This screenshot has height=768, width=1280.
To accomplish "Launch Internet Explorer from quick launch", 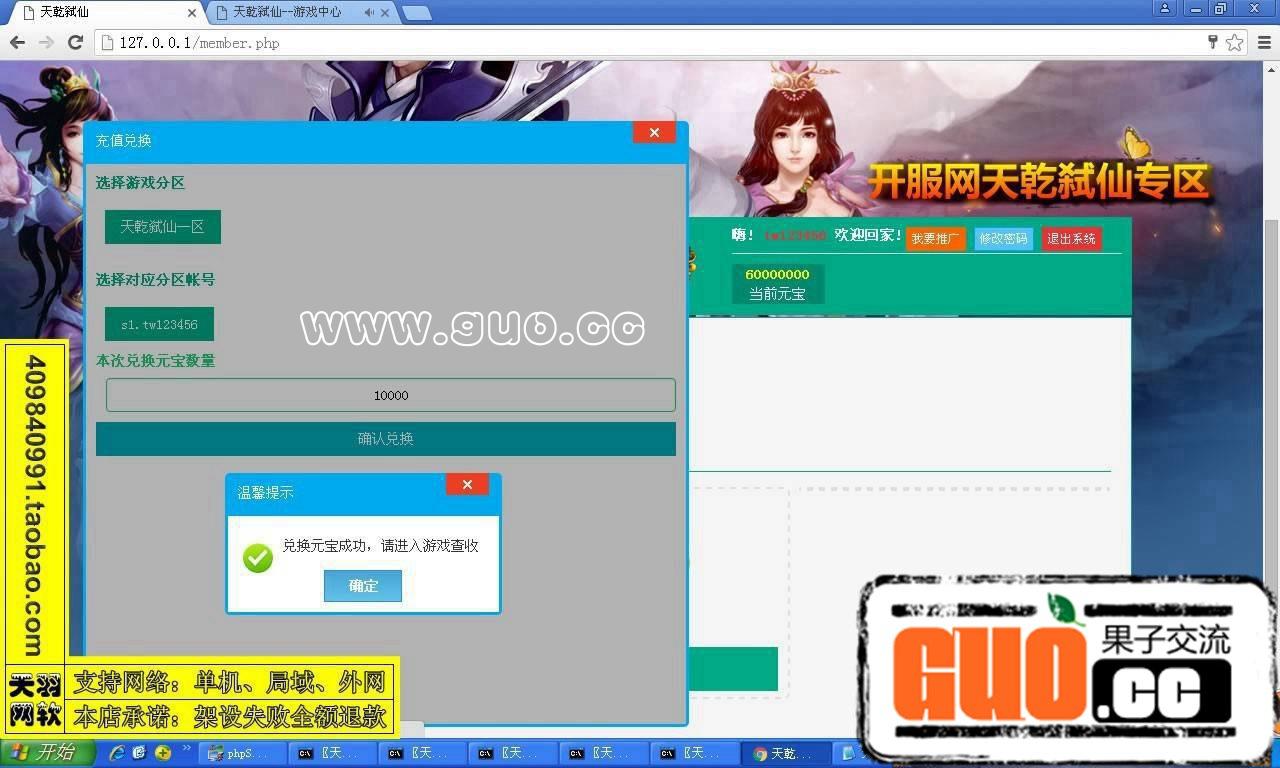I will [117, 753].
